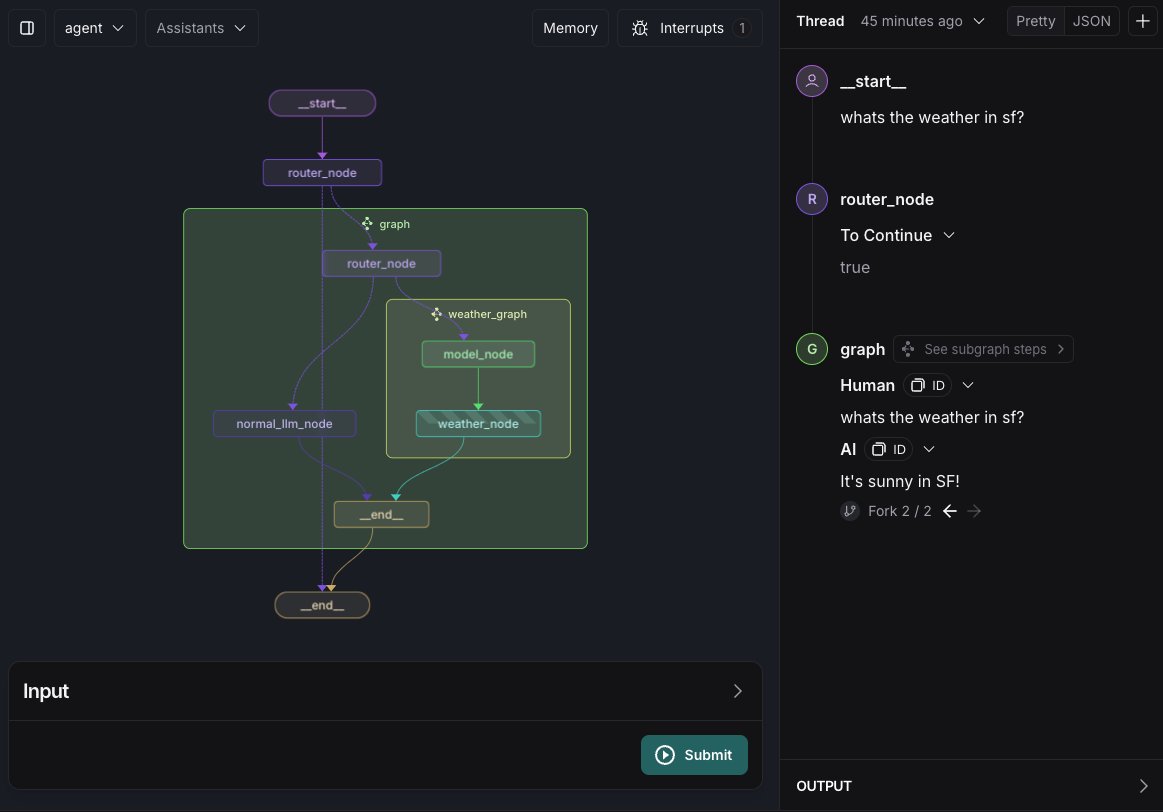Open the agent graph dropdown
The image size is (1163, 812).
[94, 28]
